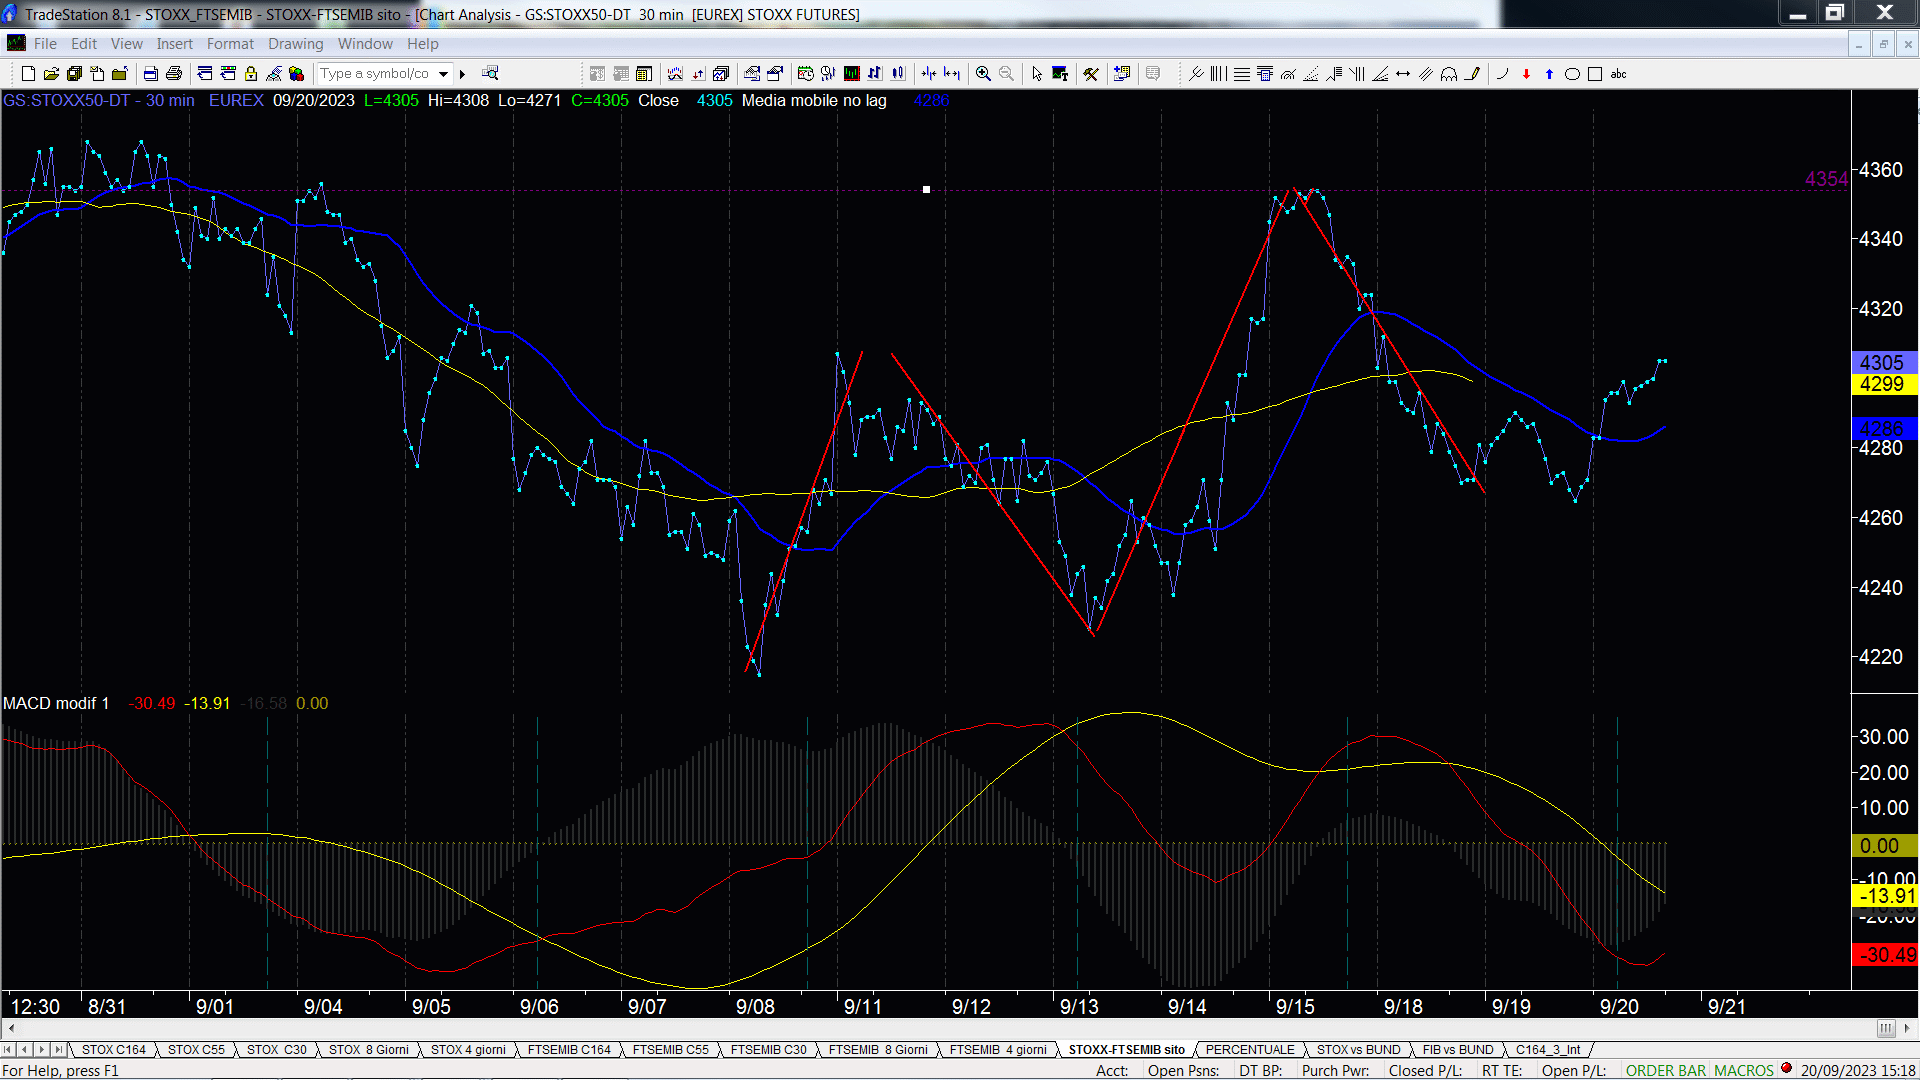
Task: Open the Help menu
Action: [x=422, y=44]
